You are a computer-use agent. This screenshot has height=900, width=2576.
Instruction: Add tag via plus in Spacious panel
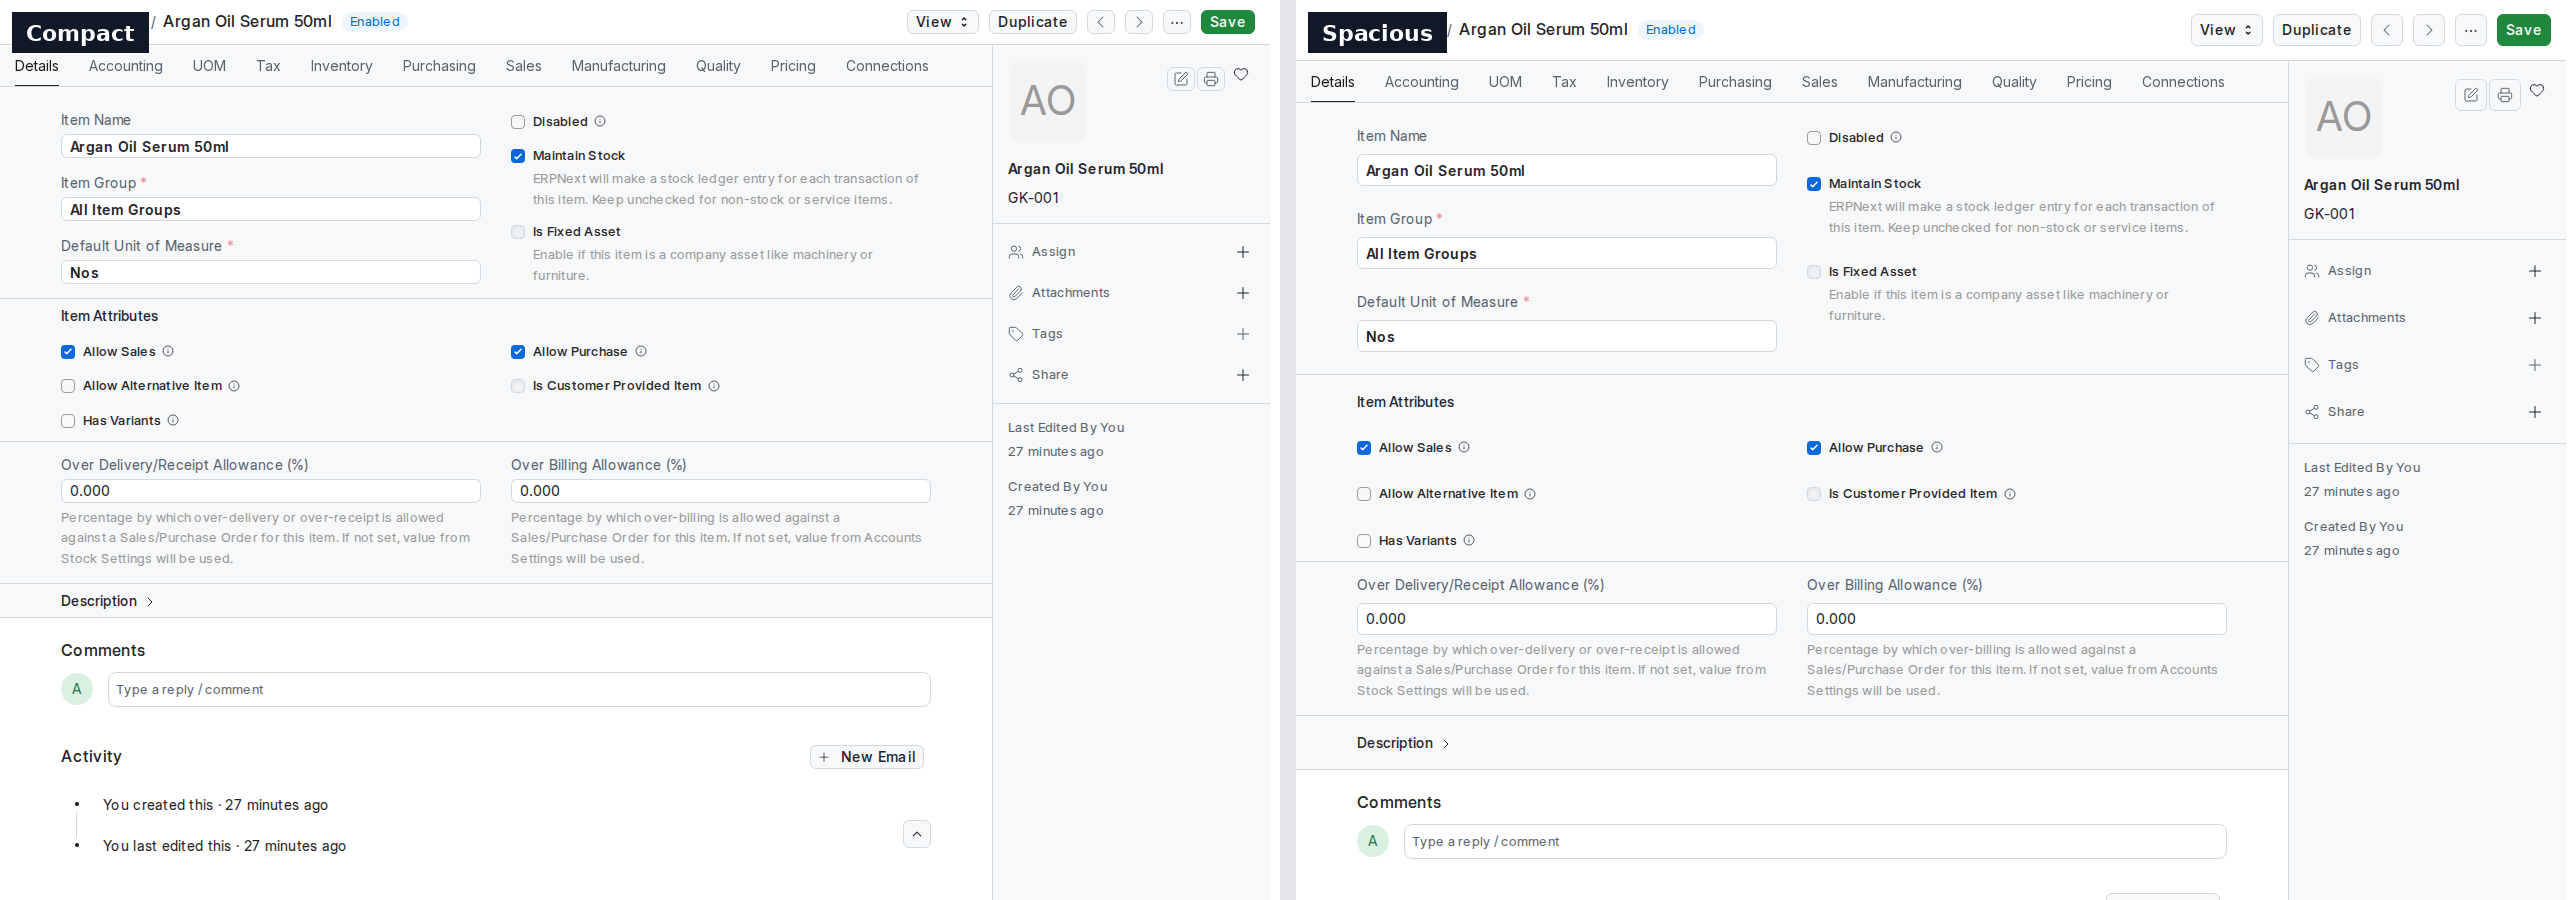click(2535, 365)
